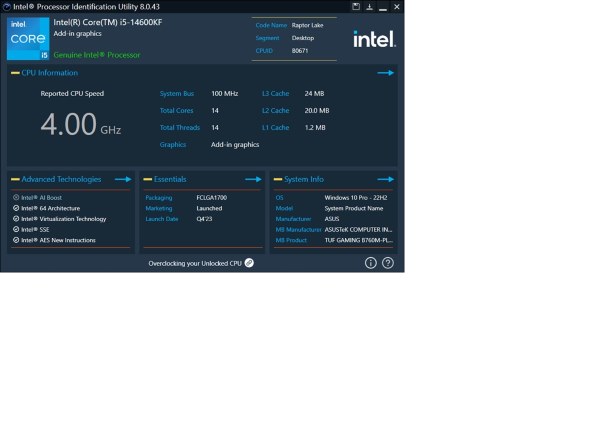Open the info circle icon at bottom
Screen dimensions: 596x447
click(371, 263)
